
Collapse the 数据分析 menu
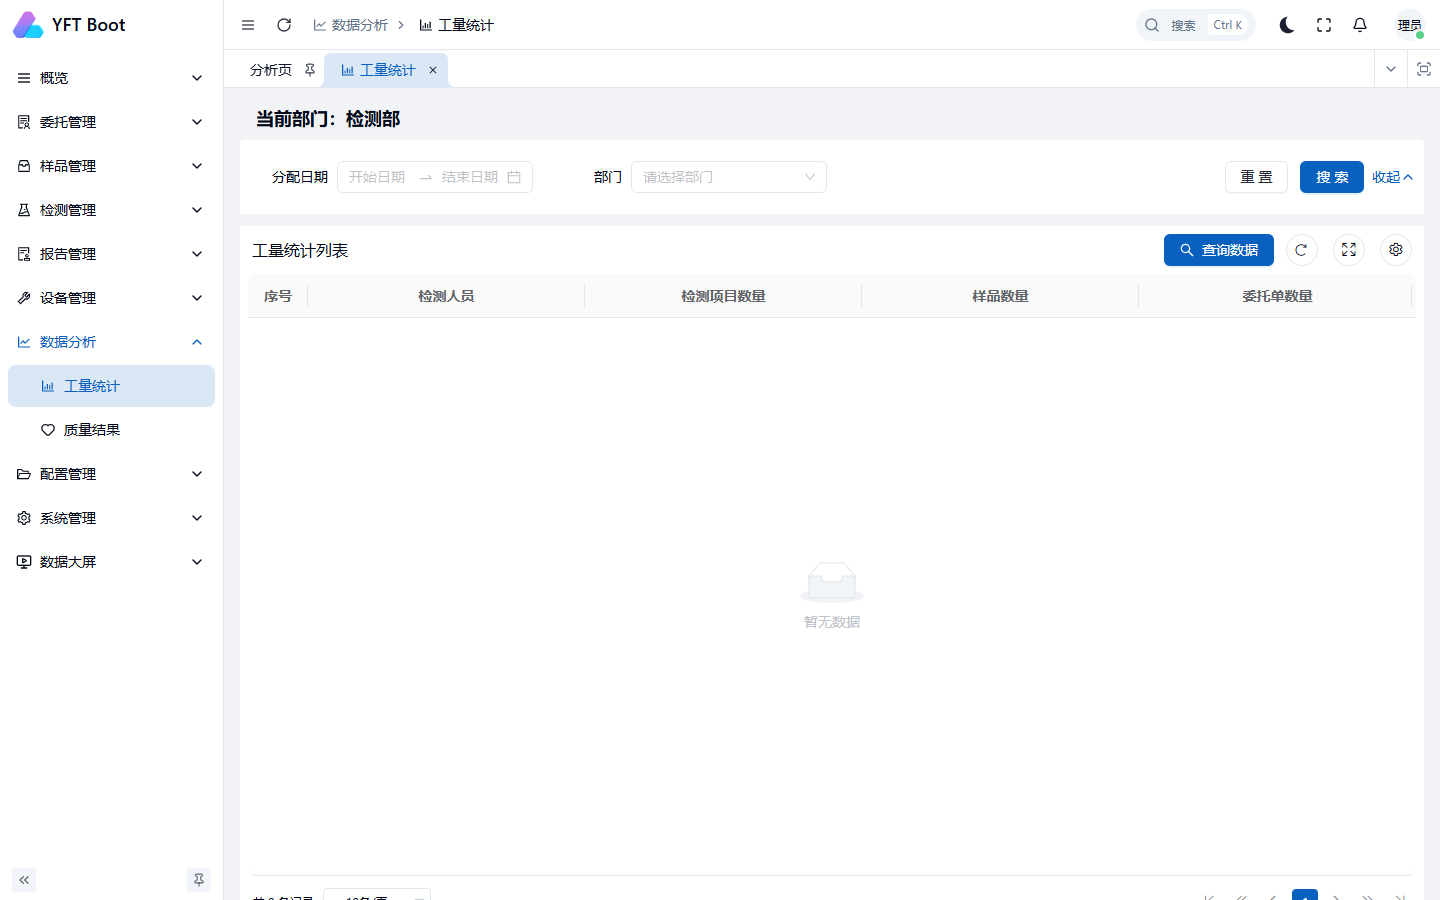pos(111,342)
